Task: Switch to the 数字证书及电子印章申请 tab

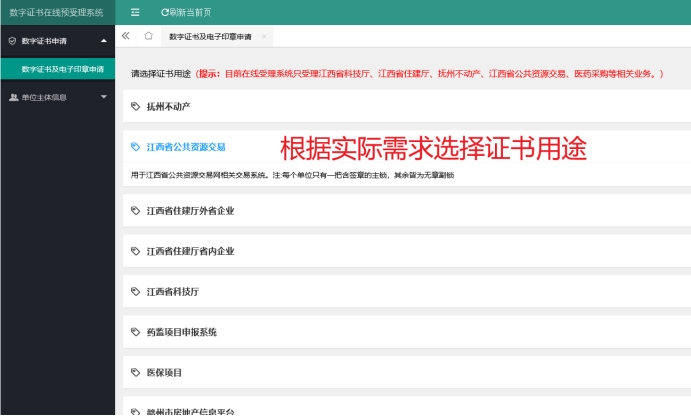Action: pos(210,36)
